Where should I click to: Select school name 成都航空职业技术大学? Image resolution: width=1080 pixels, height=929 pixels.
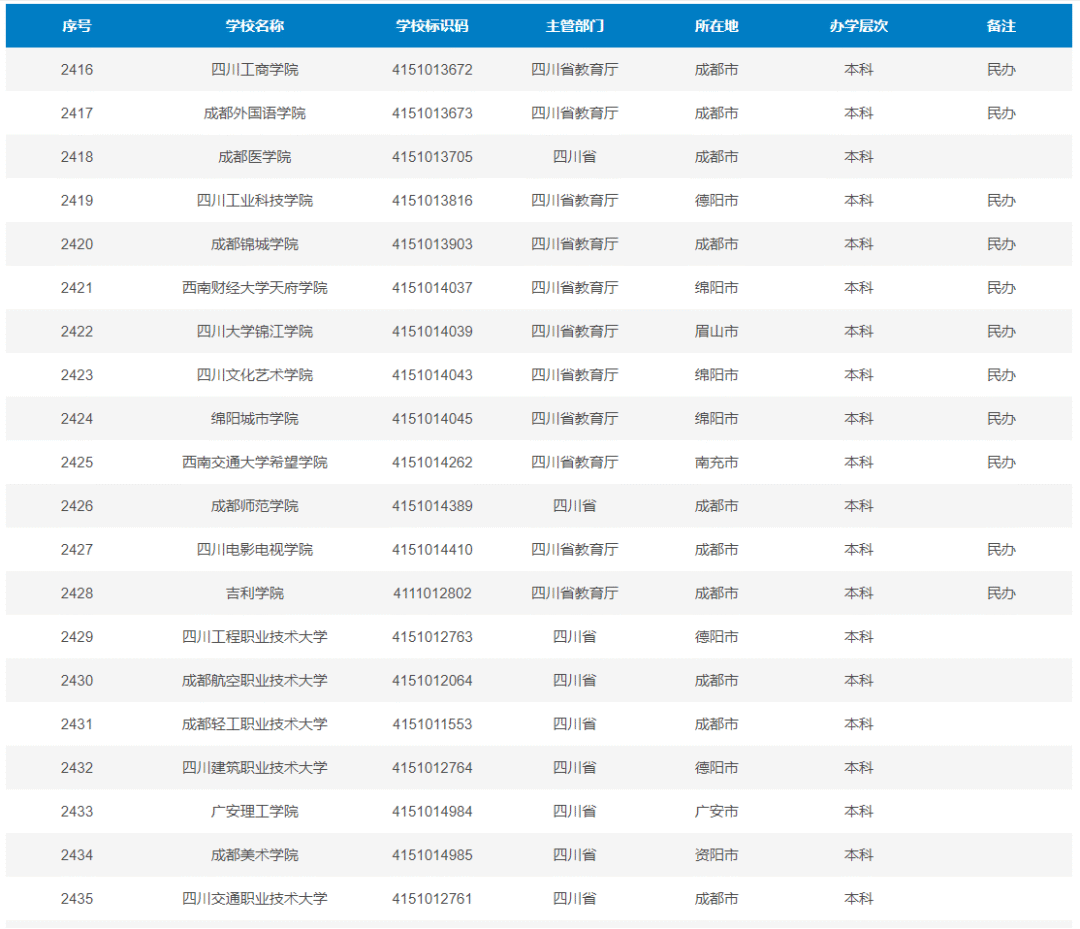point(255,680)
